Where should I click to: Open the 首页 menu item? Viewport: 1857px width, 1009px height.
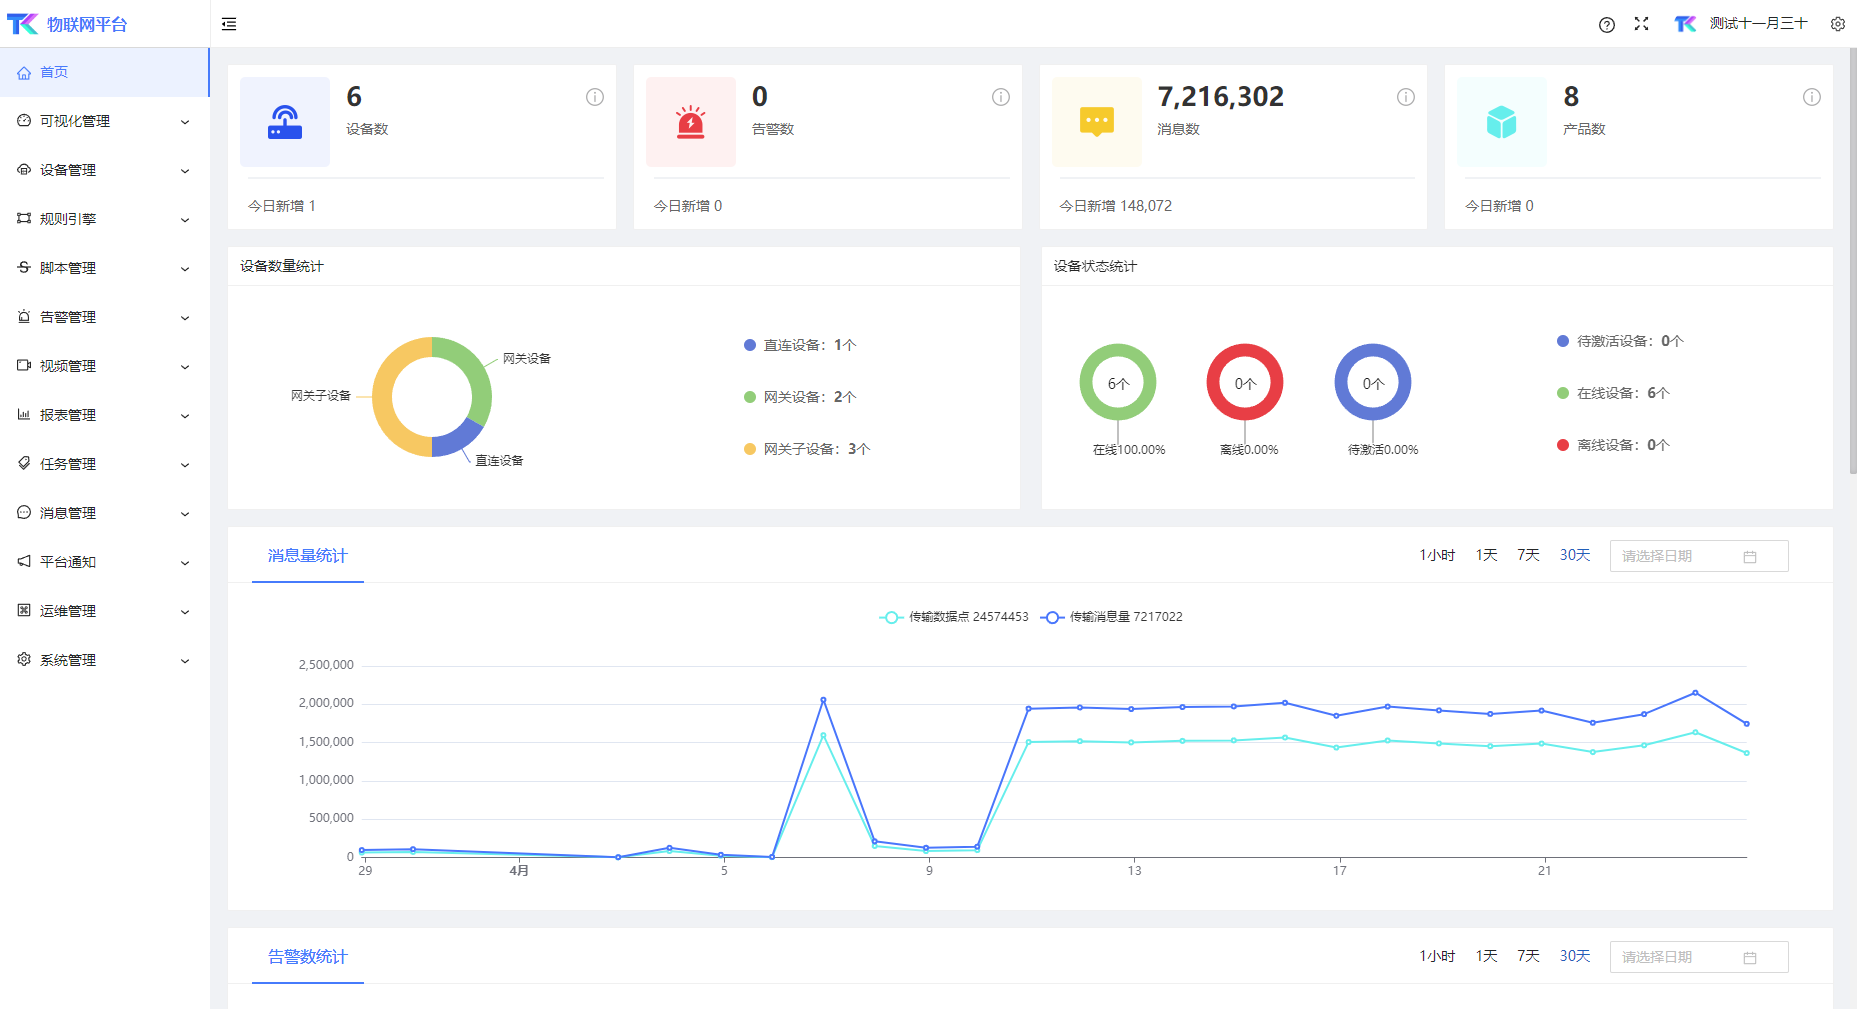point(104,72)
